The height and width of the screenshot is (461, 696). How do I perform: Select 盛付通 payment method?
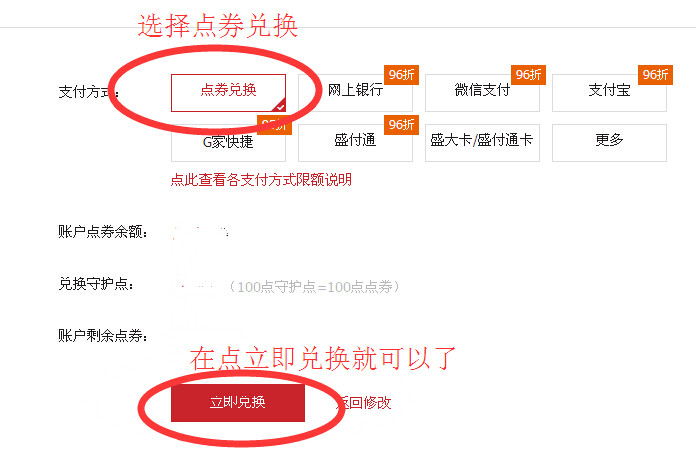355,143
